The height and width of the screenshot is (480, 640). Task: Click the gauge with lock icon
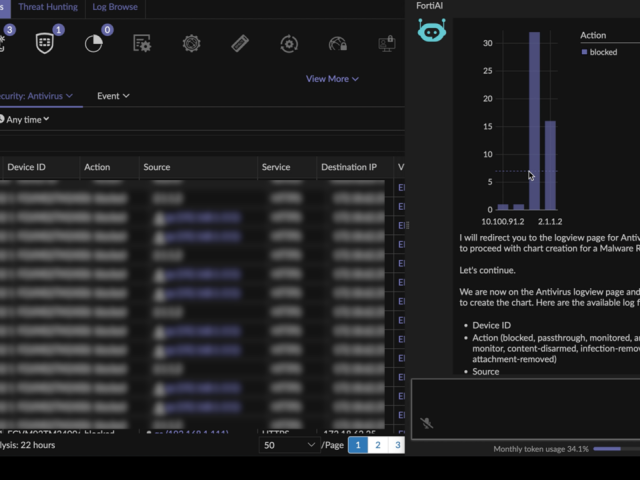(x=338, y=44)
